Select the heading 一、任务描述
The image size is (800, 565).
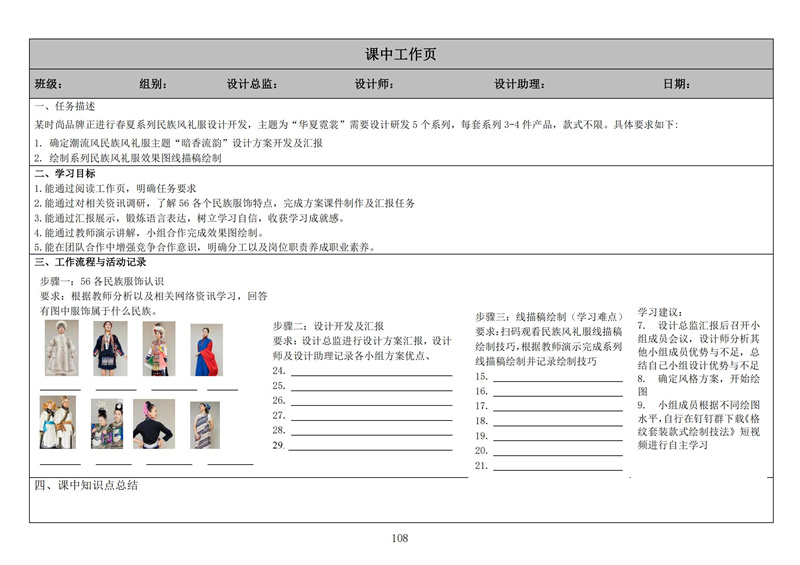tap(65, 106)
